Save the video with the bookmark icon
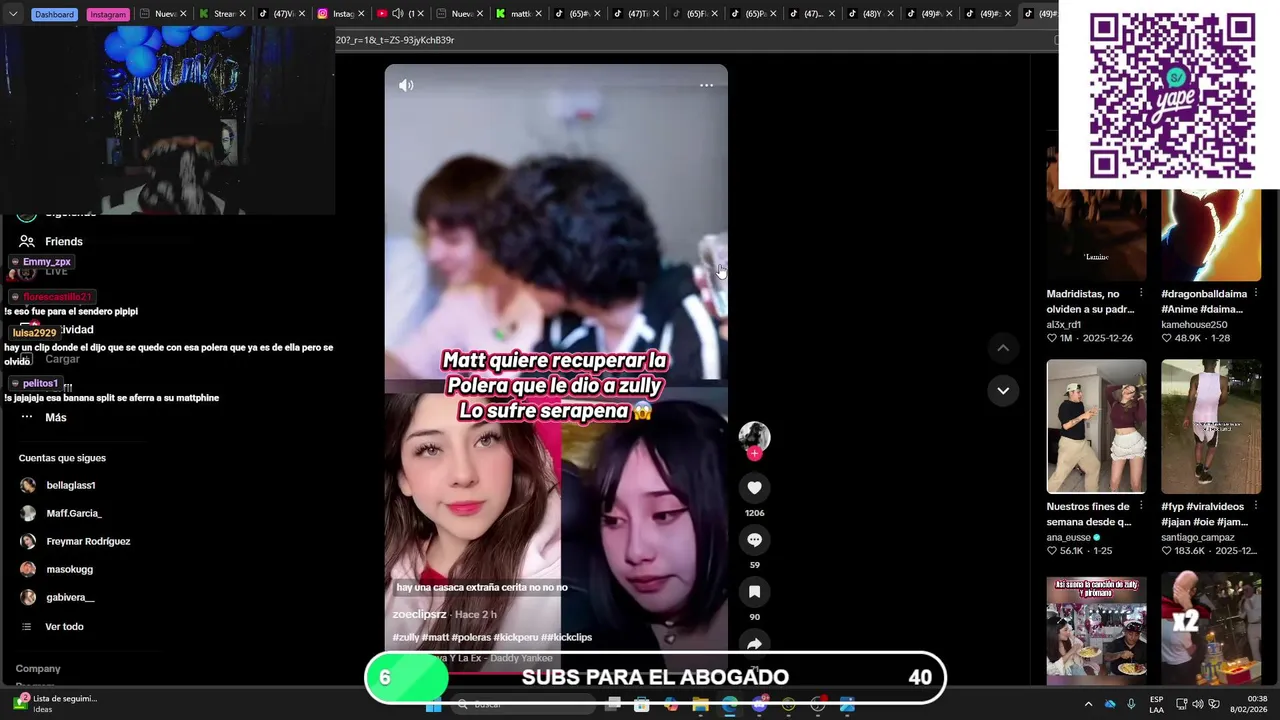Image resolution: width=1280 pixels, height=720 pixels. point(754,592)
